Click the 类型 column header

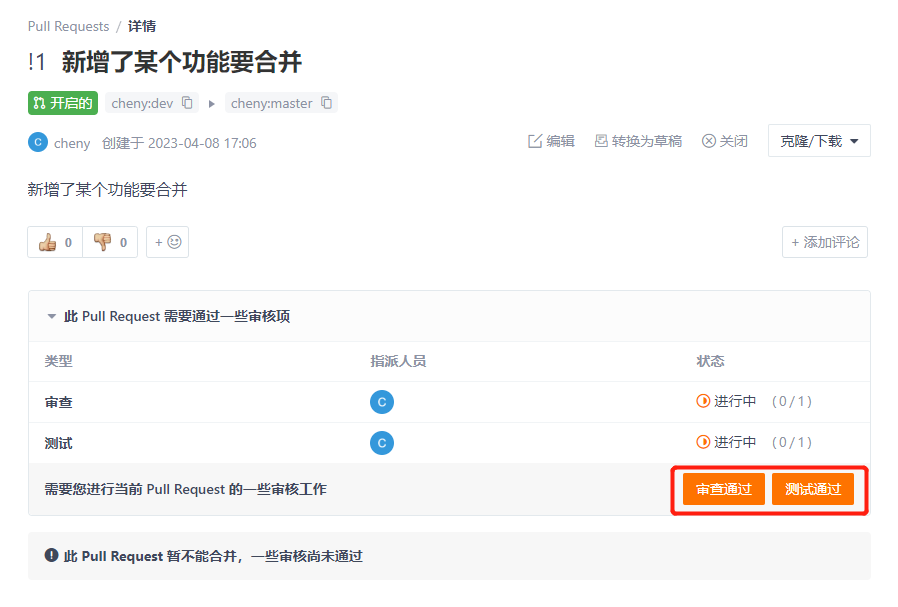tap(58, 361)
